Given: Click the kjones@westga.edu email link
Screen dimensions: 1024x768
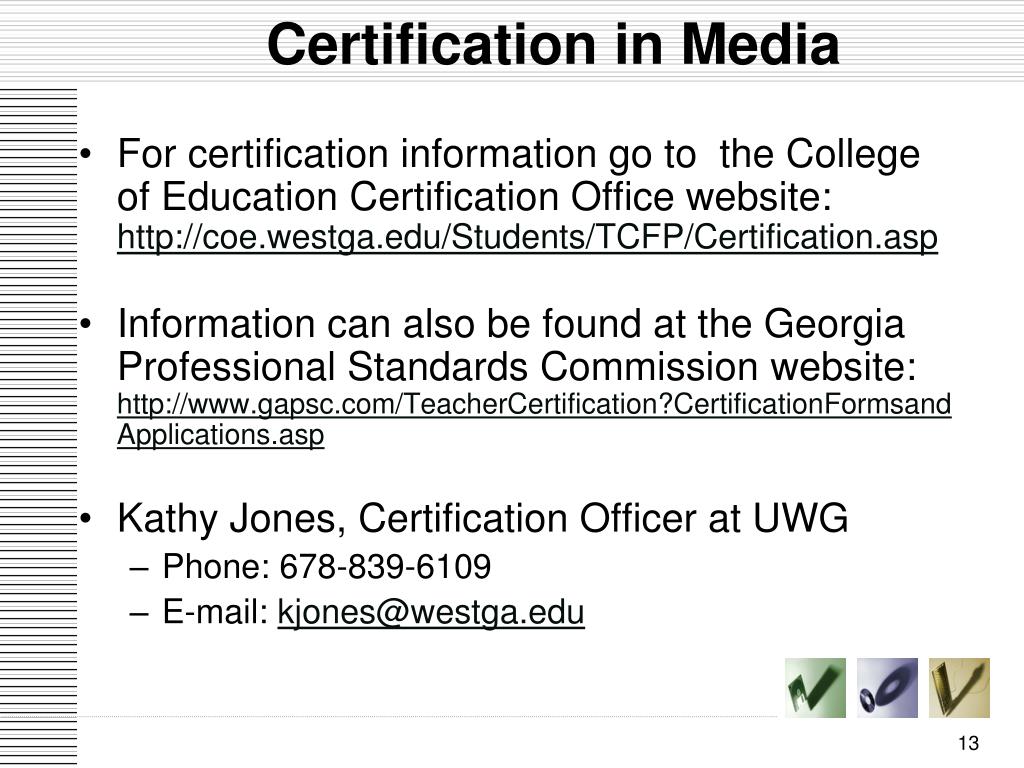Looking at the screenshot, I should coord(431,613).
